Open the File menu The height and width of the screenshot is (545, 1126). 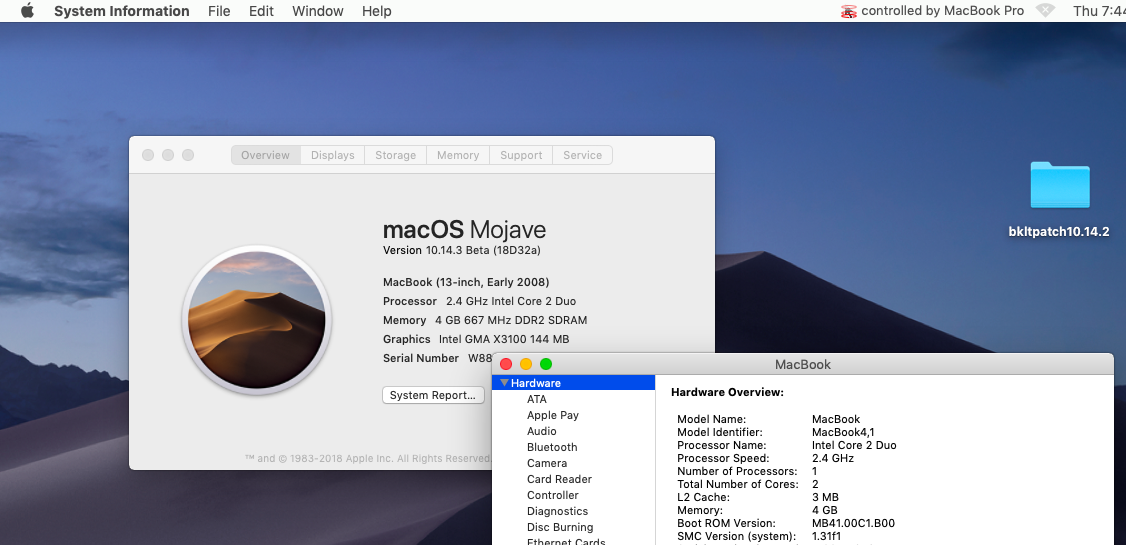(219, 11)
